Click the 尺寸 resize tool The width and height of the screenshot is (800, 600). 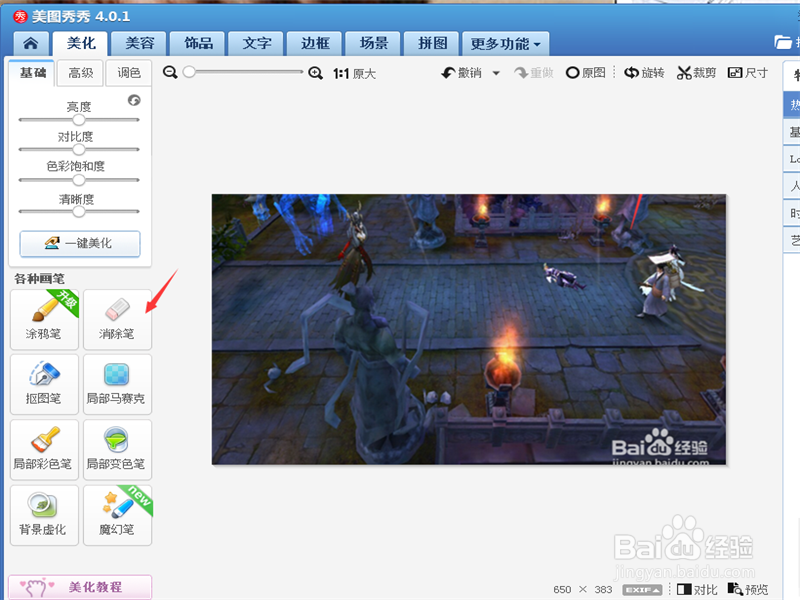[748, 73]
